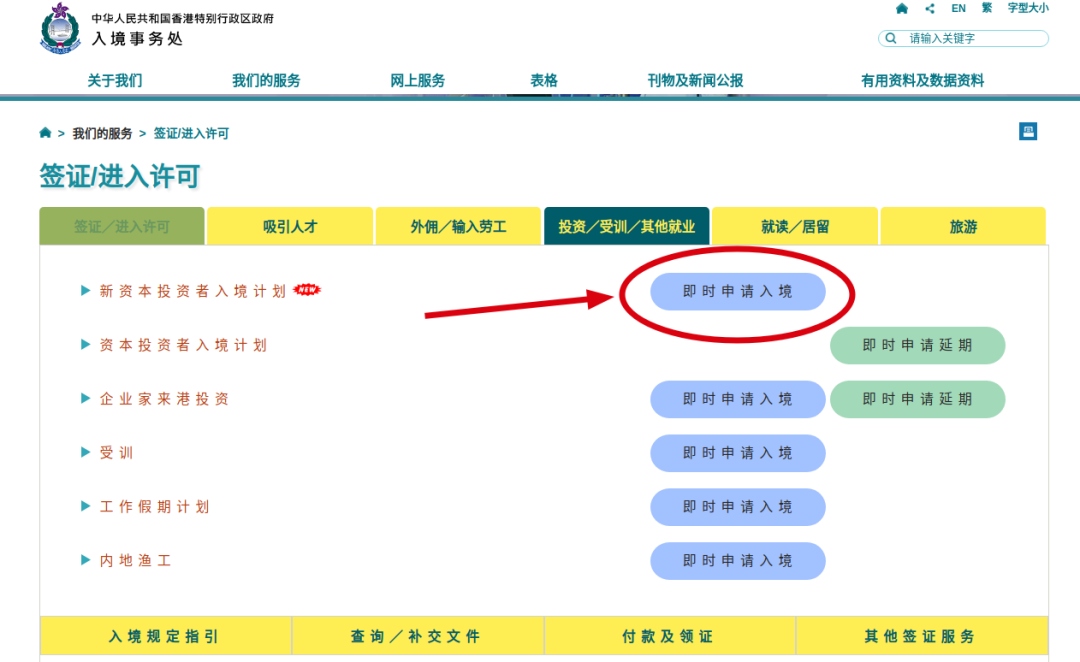1080x662 pixels.
Task: Click 即时申请入境 for 新资本投资者入境计划
Action: (x=737, y=292)
